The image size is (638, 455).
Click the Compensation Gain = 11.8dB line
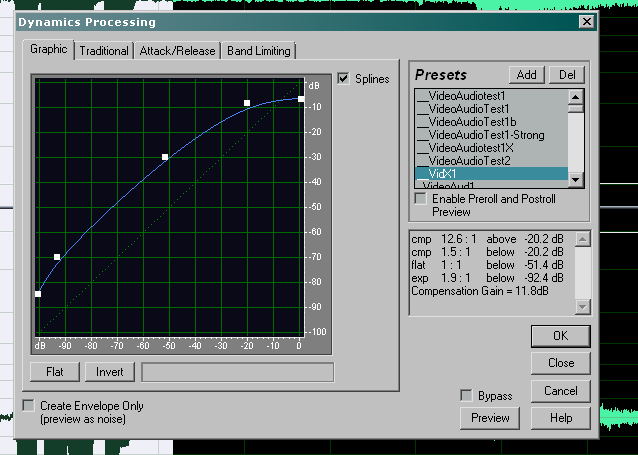coord(480,291)
